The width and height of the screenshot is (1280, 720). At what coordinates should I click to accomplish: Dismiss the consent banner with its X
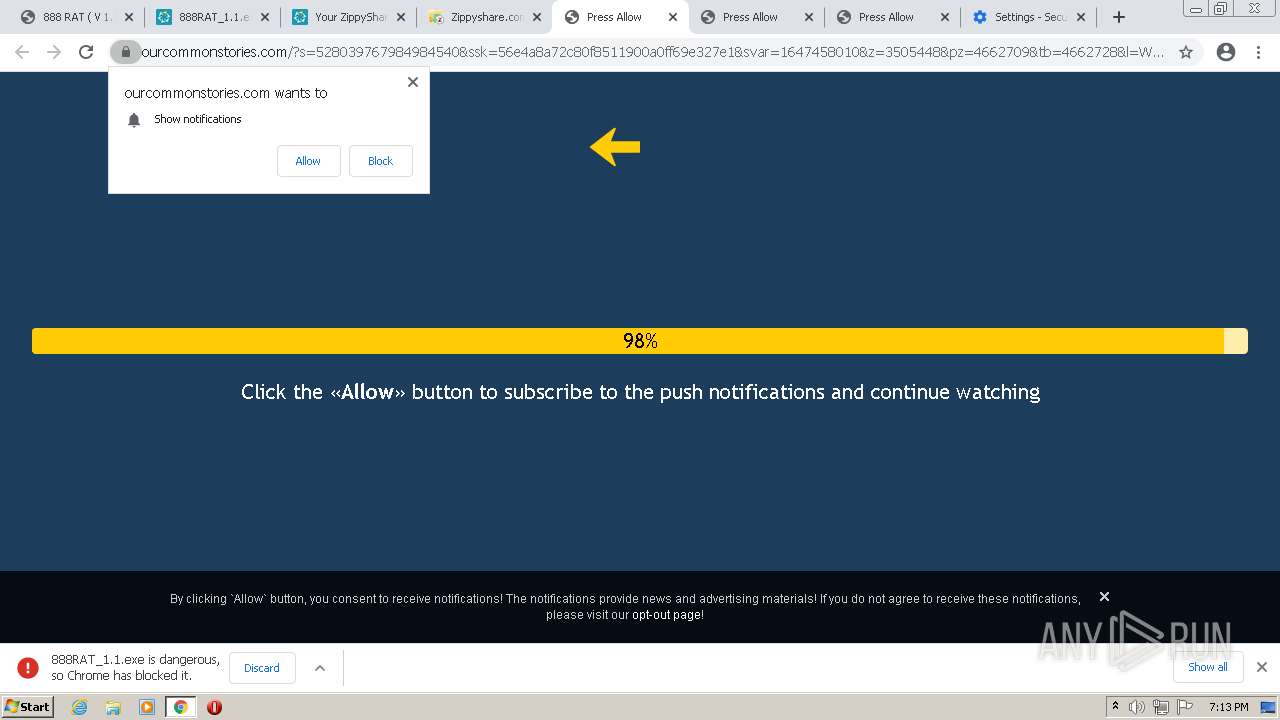point(1104,596)
